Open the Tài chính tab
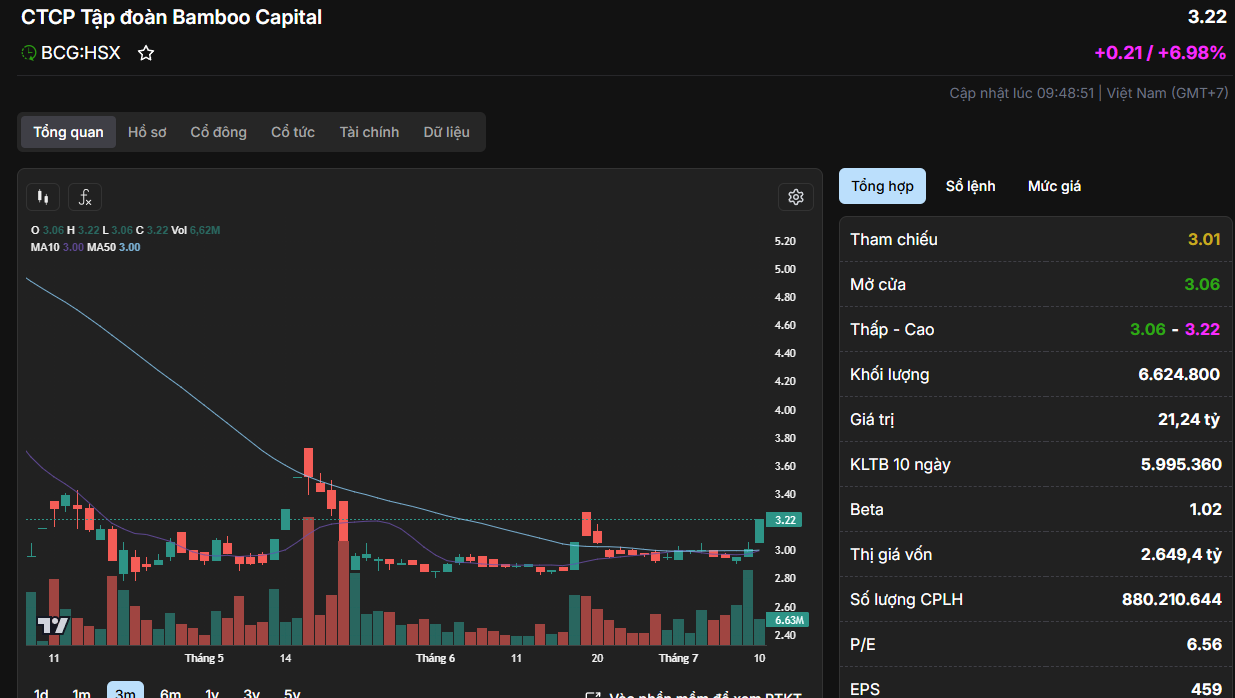Viewport: 1235px width, 698px height. coord(369,132)
